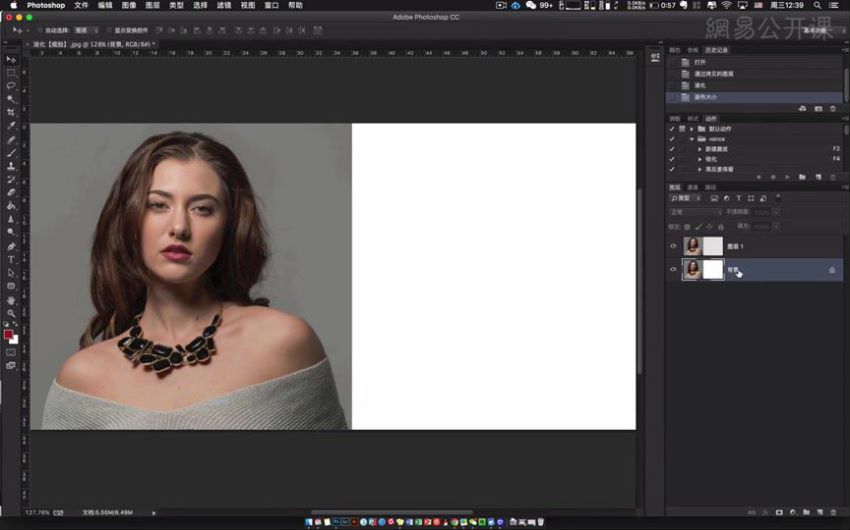850x530 pixels.
Task: Open the 文件 menu
Action: 81,5
